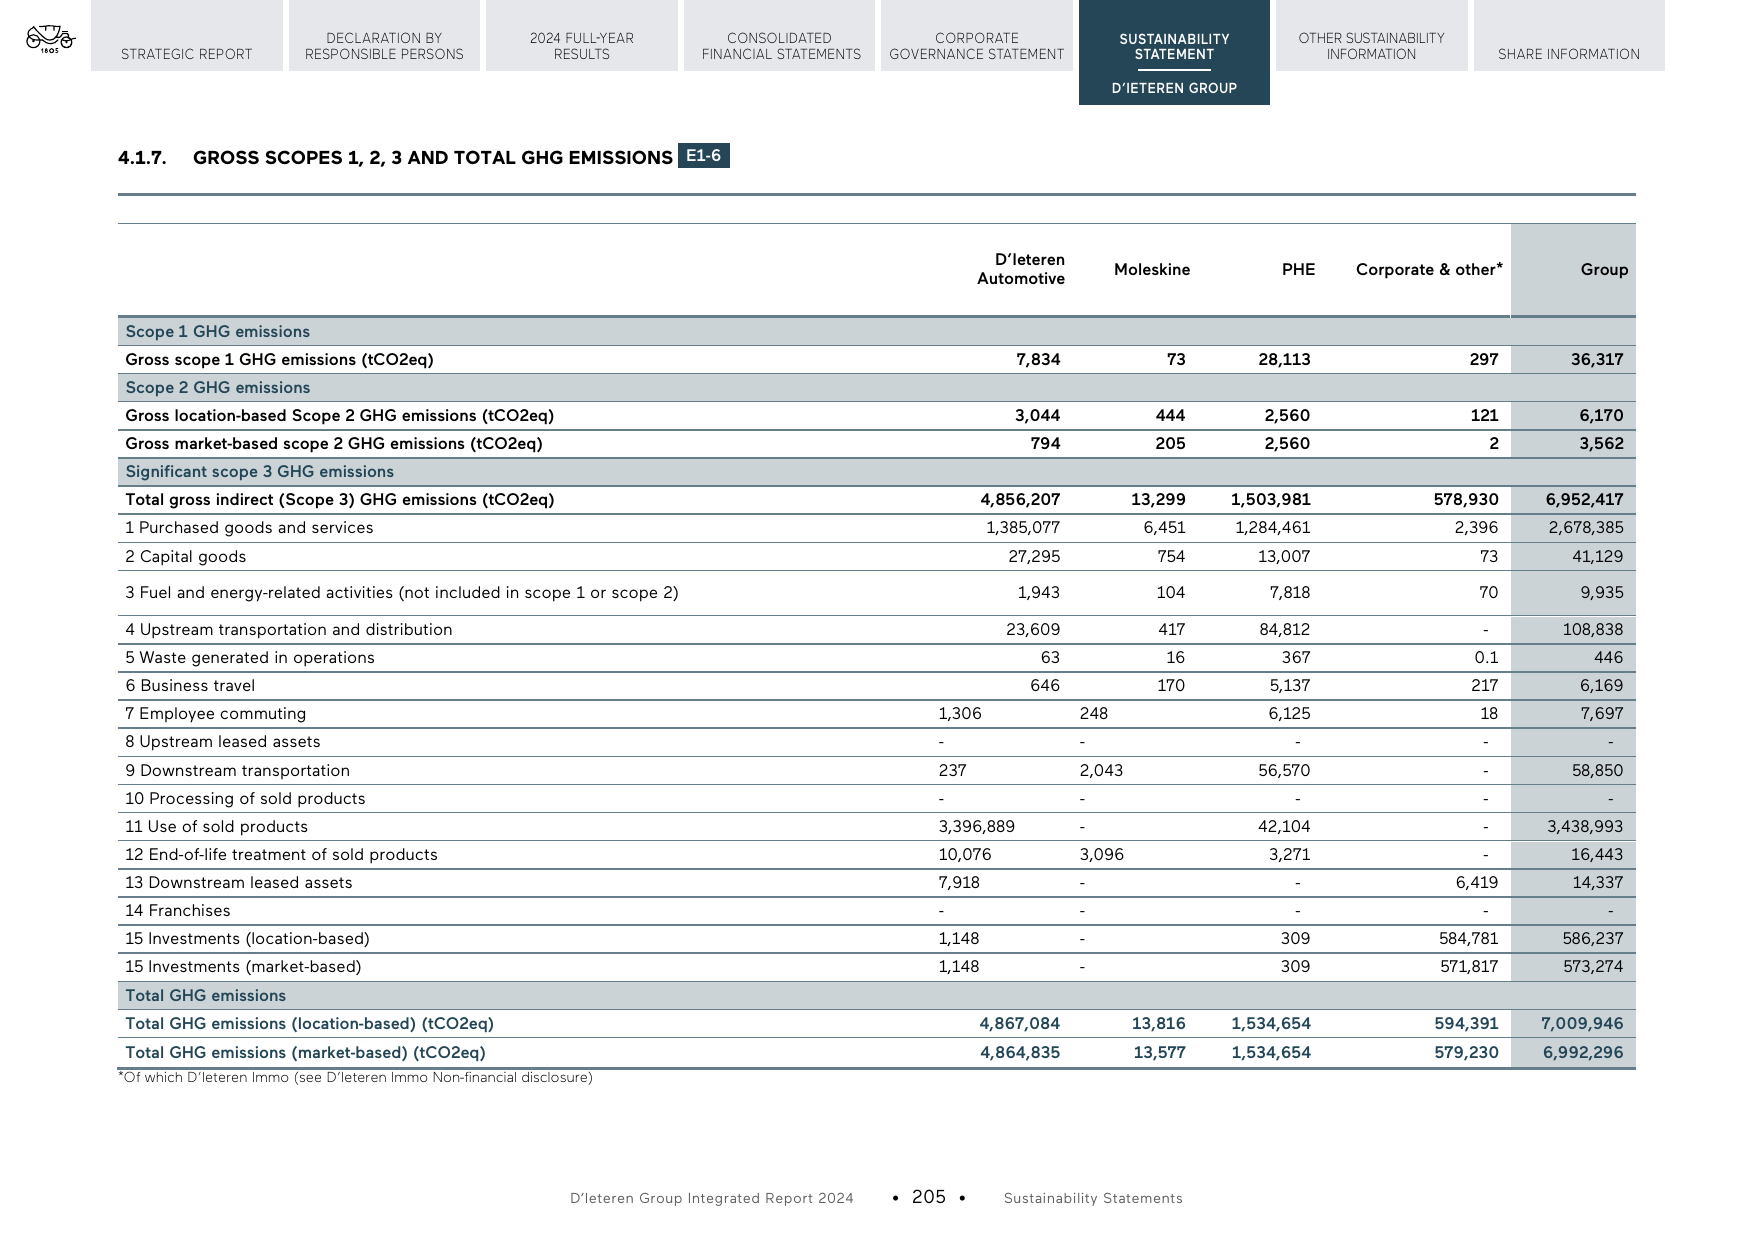1754x1241 pixels.
Task: Click the '6 Business travel' row label
Action: coord(190,685)
